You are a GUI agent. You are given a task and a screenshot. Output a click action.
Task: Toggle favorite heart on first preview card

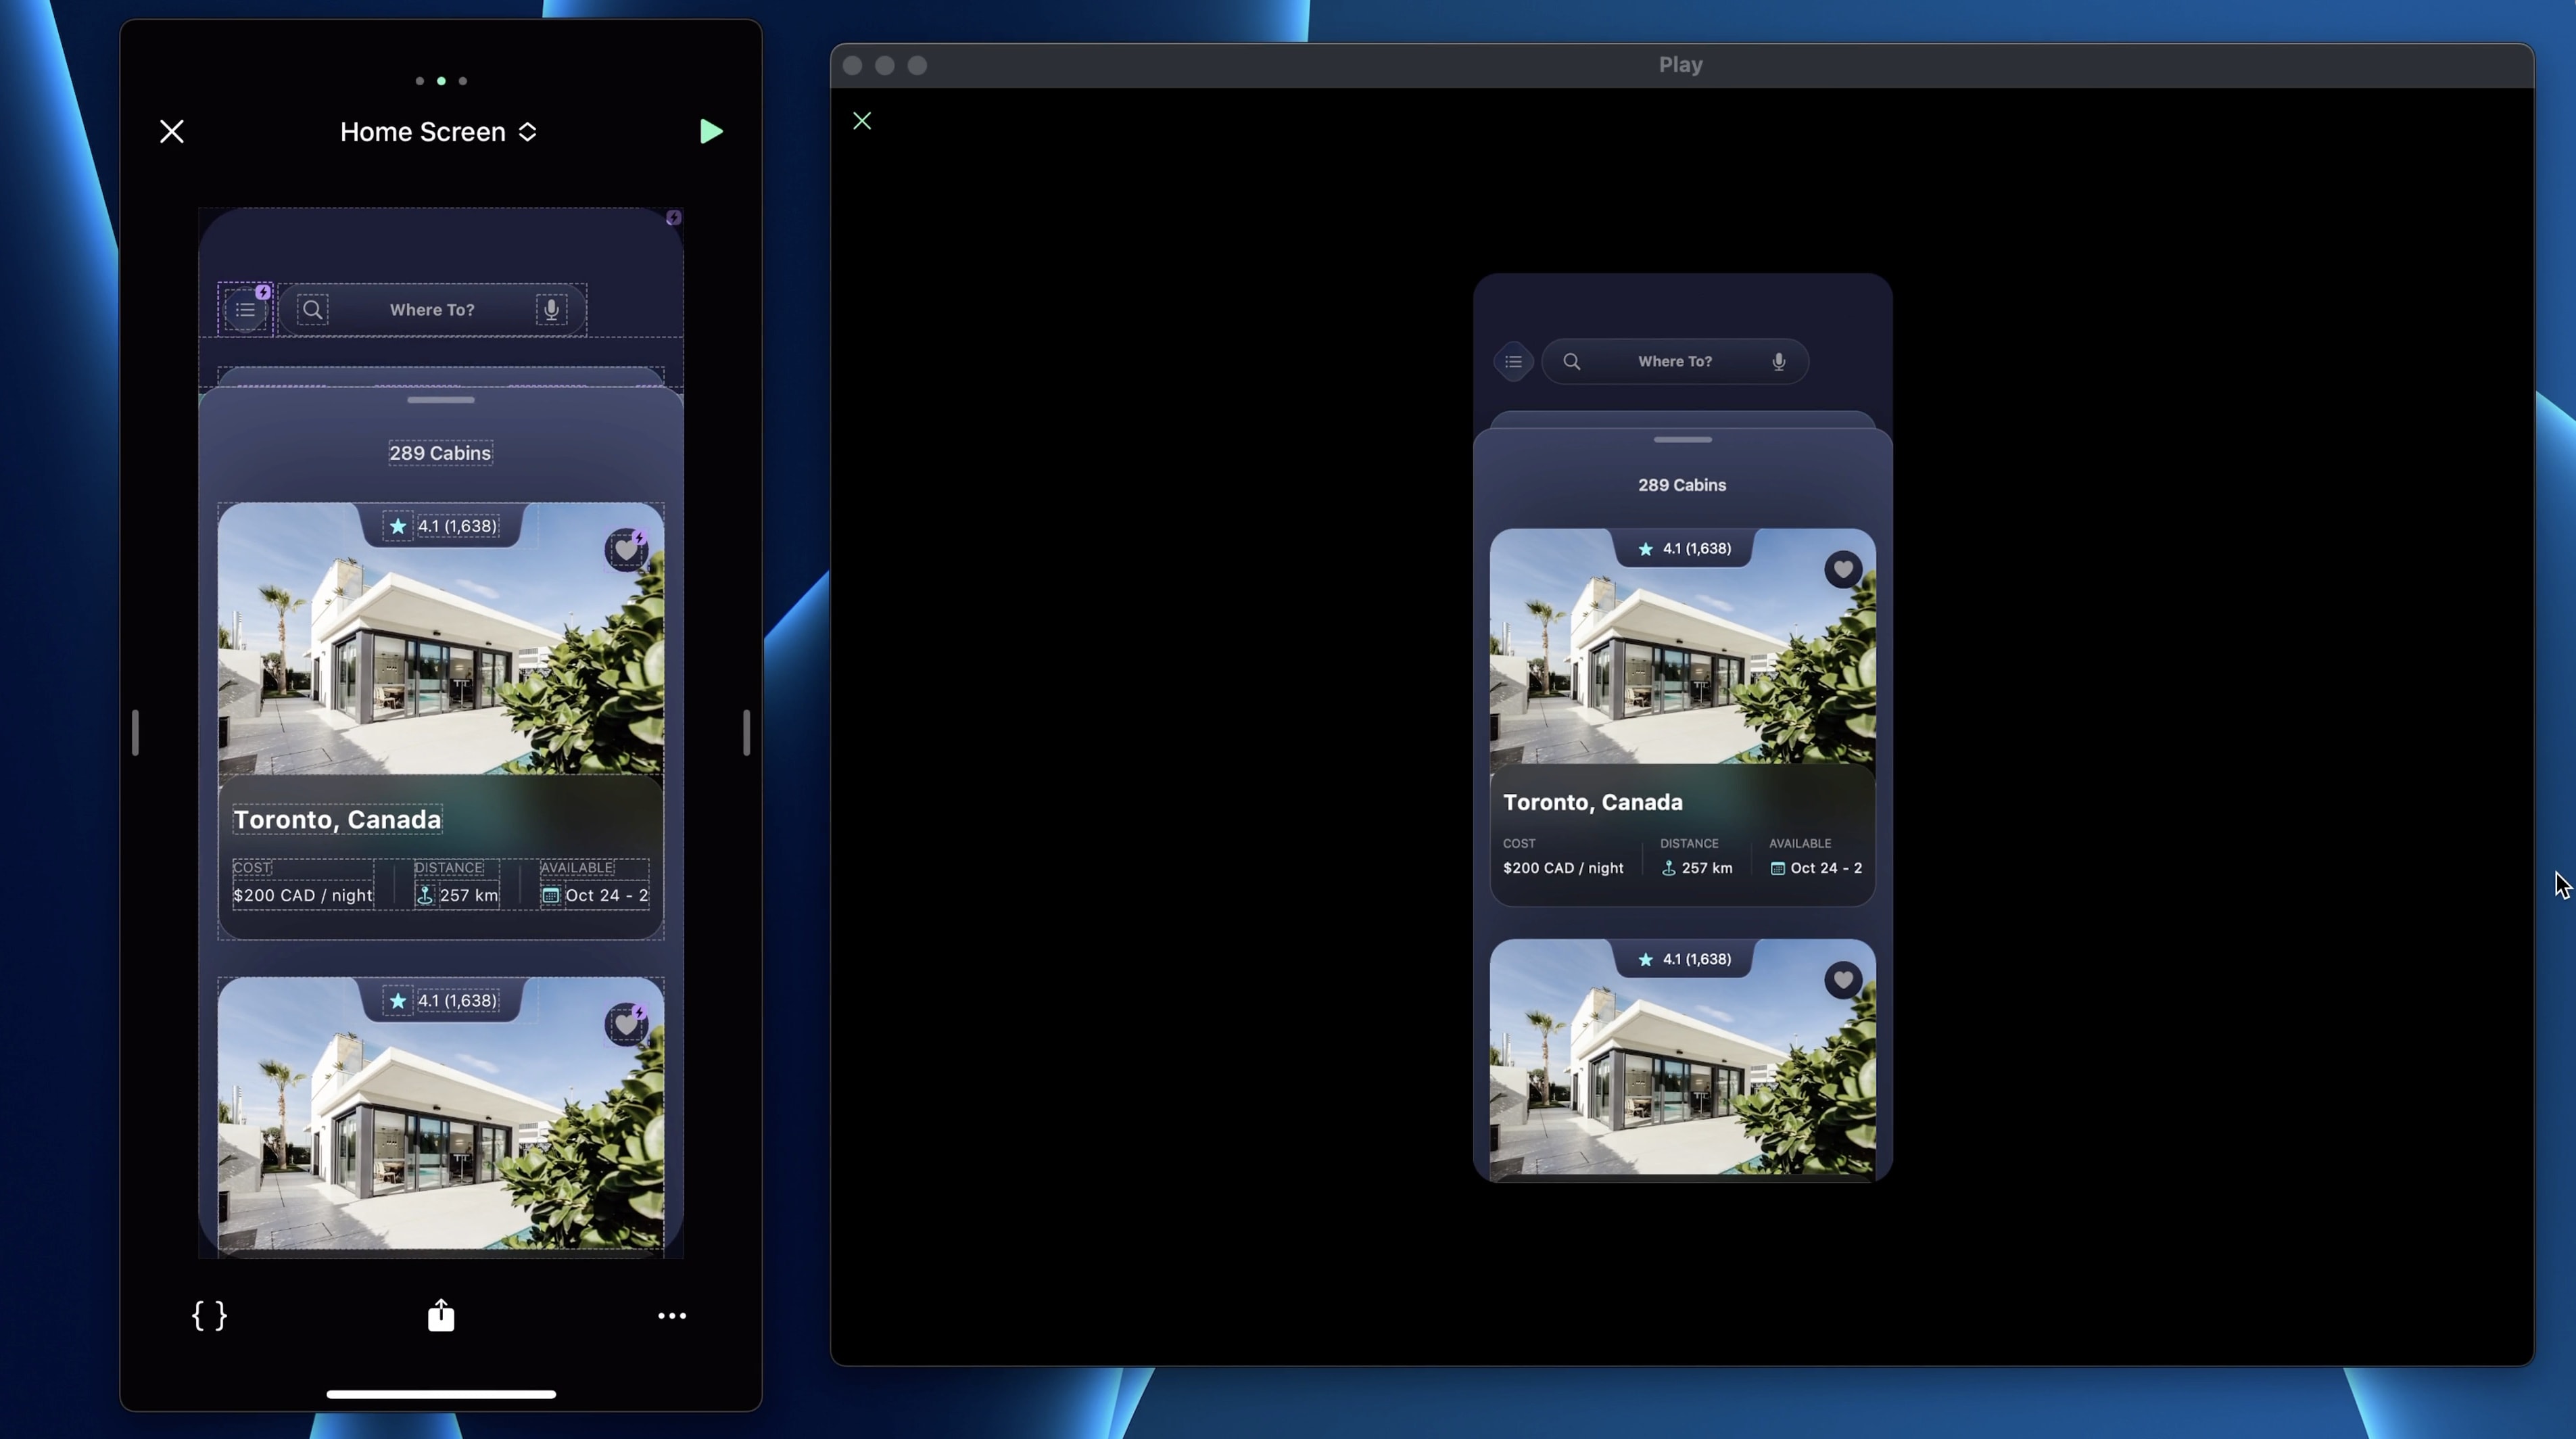click(1843, 569)
